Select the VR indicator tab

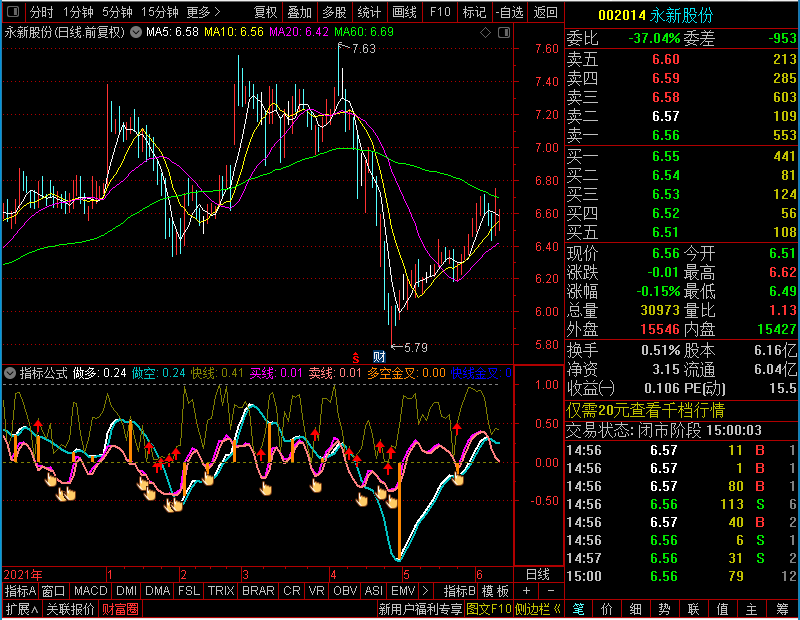[316, 591]
